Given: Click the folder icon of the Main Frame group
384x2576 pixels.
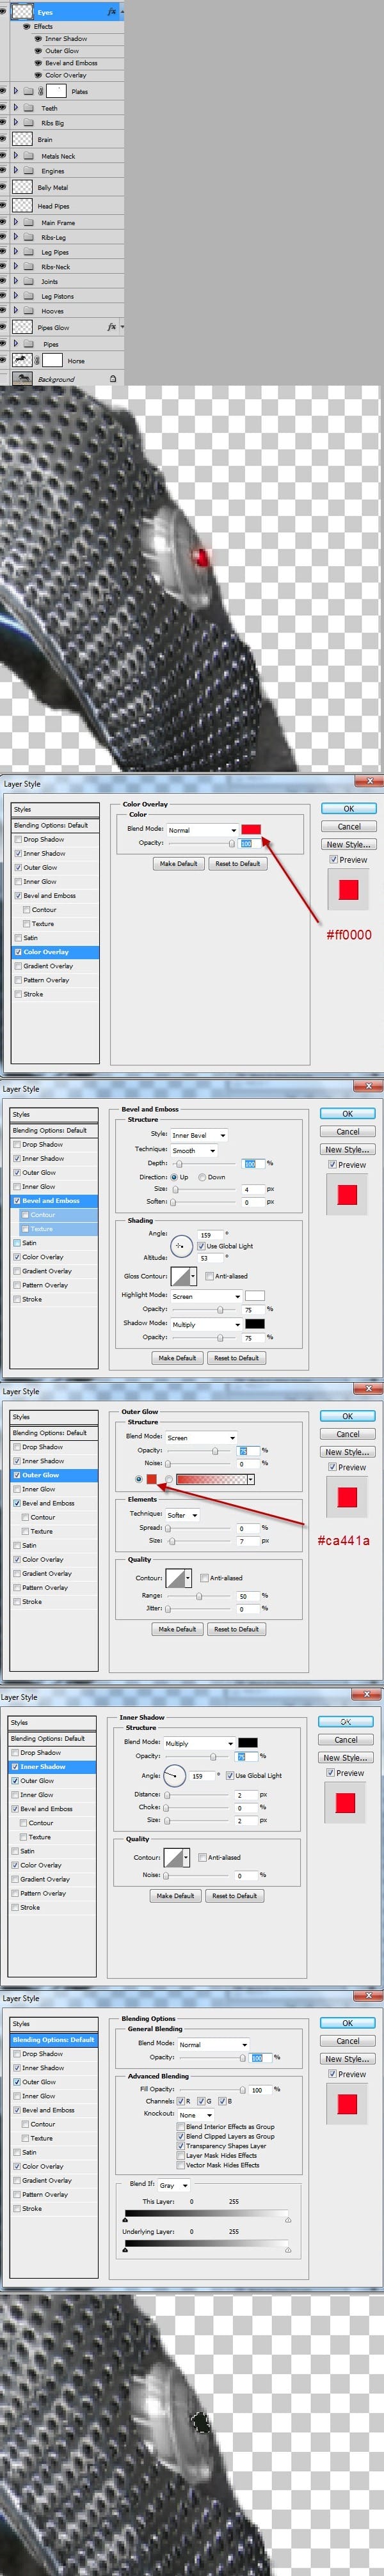Looking at the screenshot, I should coord(28,223).
